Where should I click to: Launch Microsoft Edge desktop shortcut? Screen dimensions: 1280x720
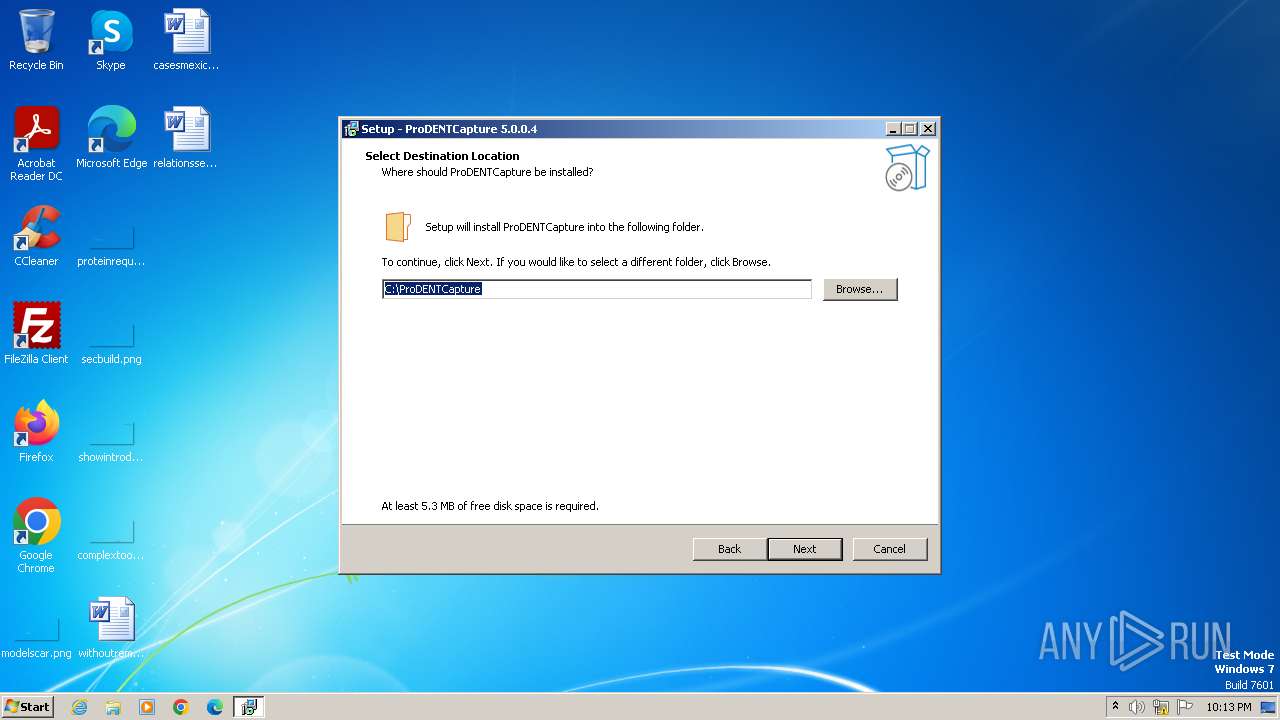111,137
